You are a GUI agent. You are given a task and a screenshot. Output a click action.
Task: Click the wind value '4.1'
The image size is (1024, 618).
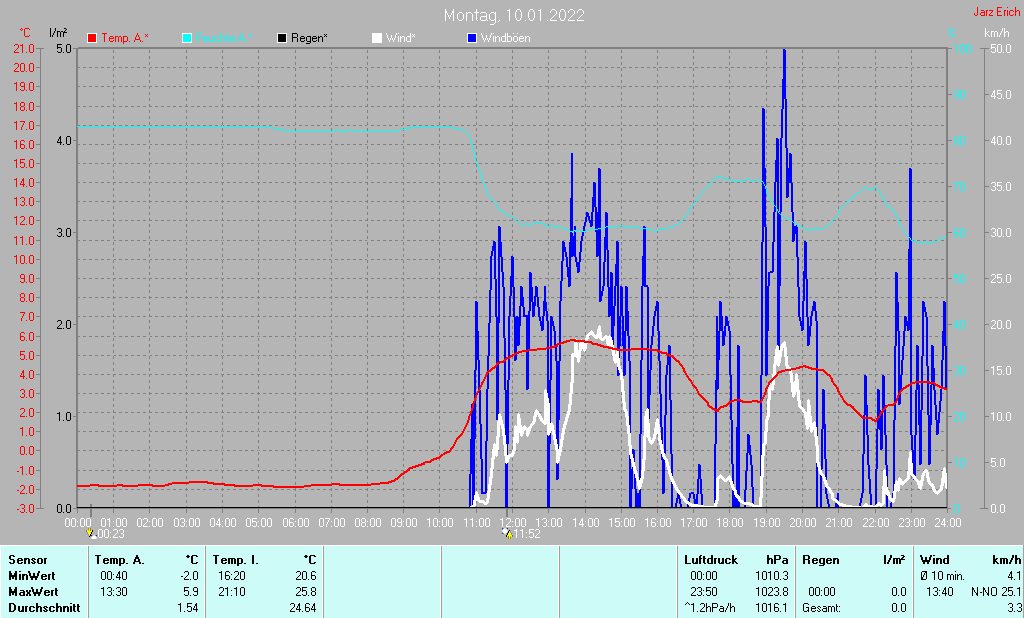1014,576
